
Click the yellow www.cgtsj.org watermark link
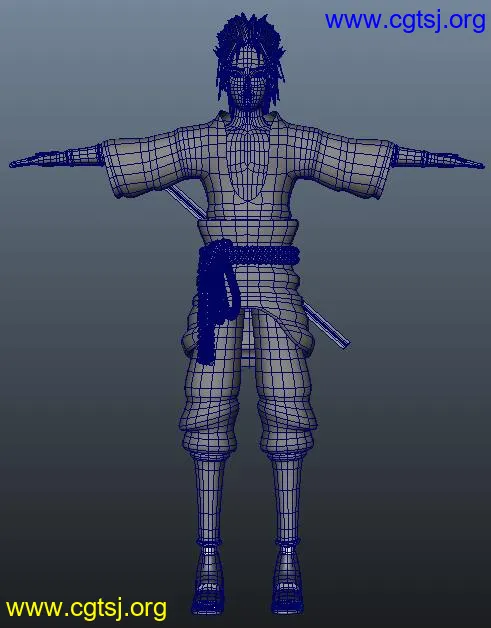[x=86, y=609]
